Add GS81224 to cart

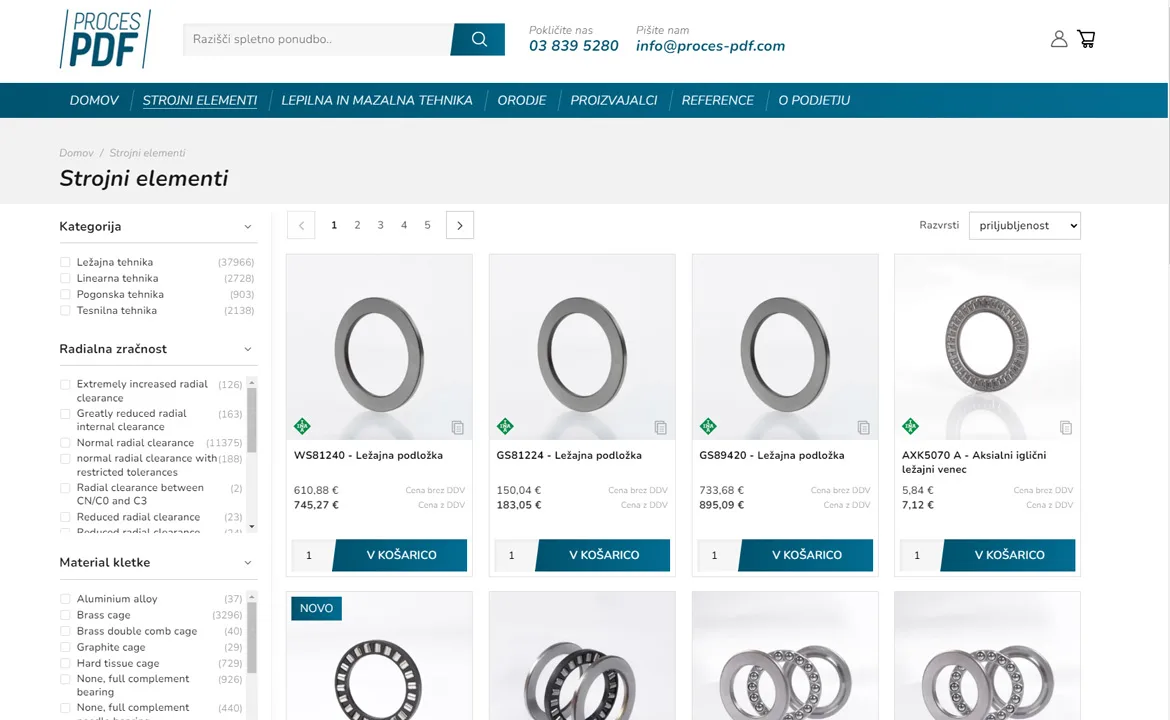[604, 555]
